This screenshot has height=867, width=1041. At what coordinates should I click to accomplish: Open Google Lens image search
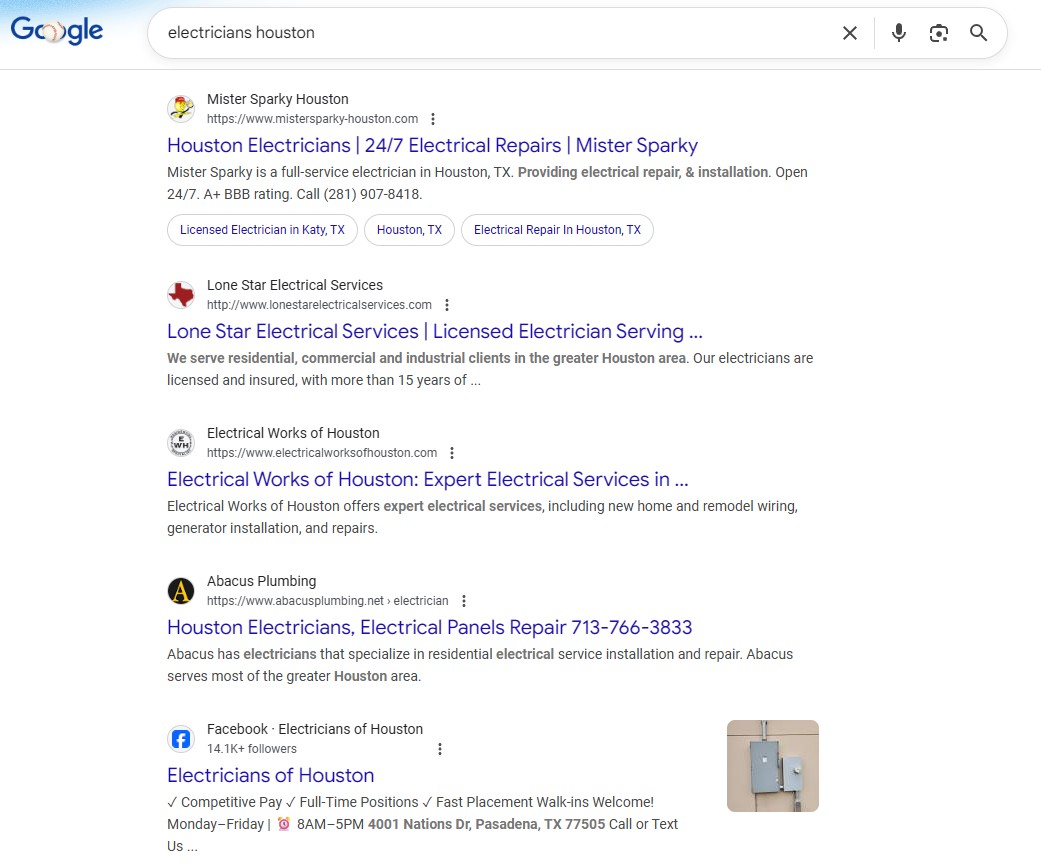tap(938, 32)
